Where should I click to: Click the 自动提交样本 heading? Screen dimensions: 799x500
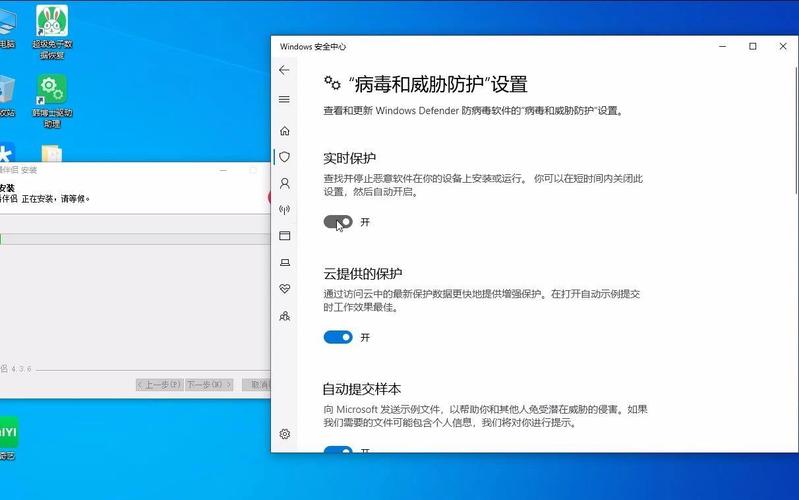pyautogui.click(x=362, y=389)
